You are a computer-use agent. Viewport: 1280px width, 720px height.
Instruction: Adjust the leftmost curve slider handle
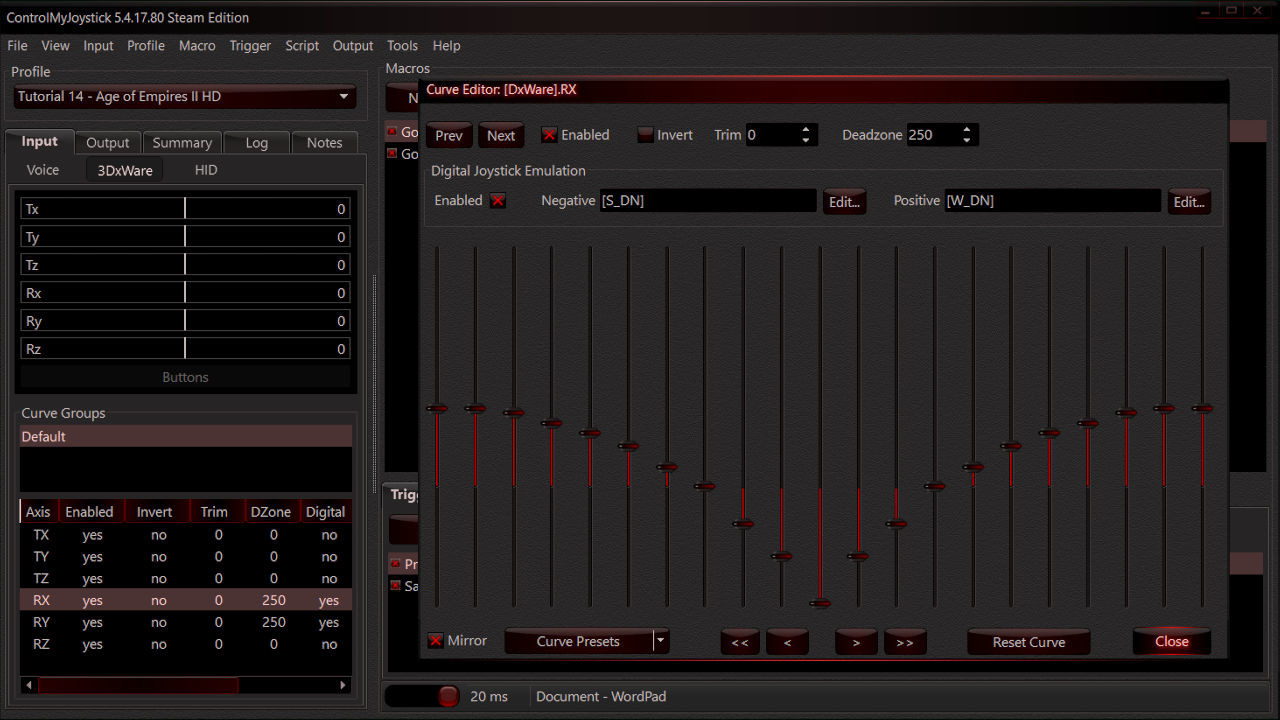click(437, 408)
